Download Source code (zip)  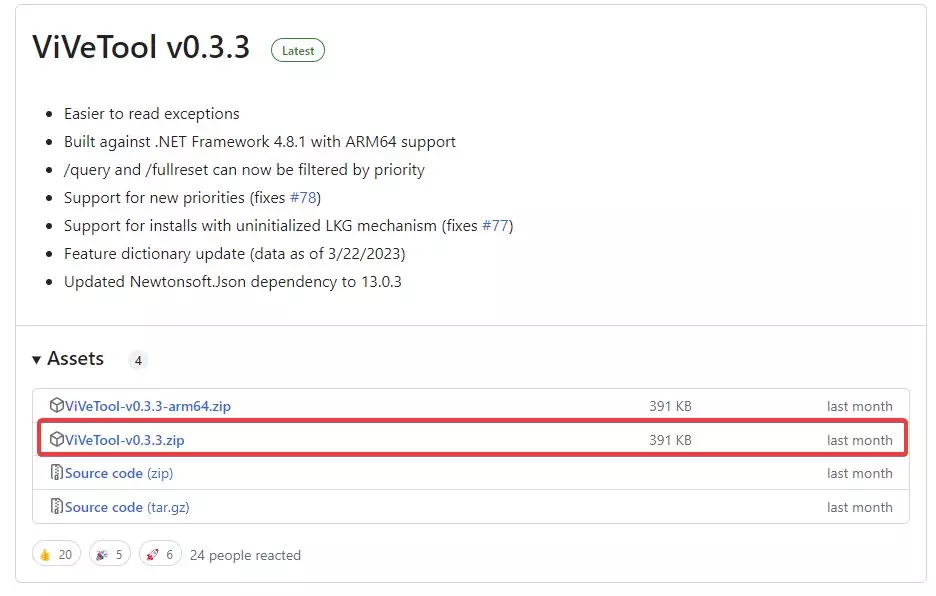(x=119, y=473)
